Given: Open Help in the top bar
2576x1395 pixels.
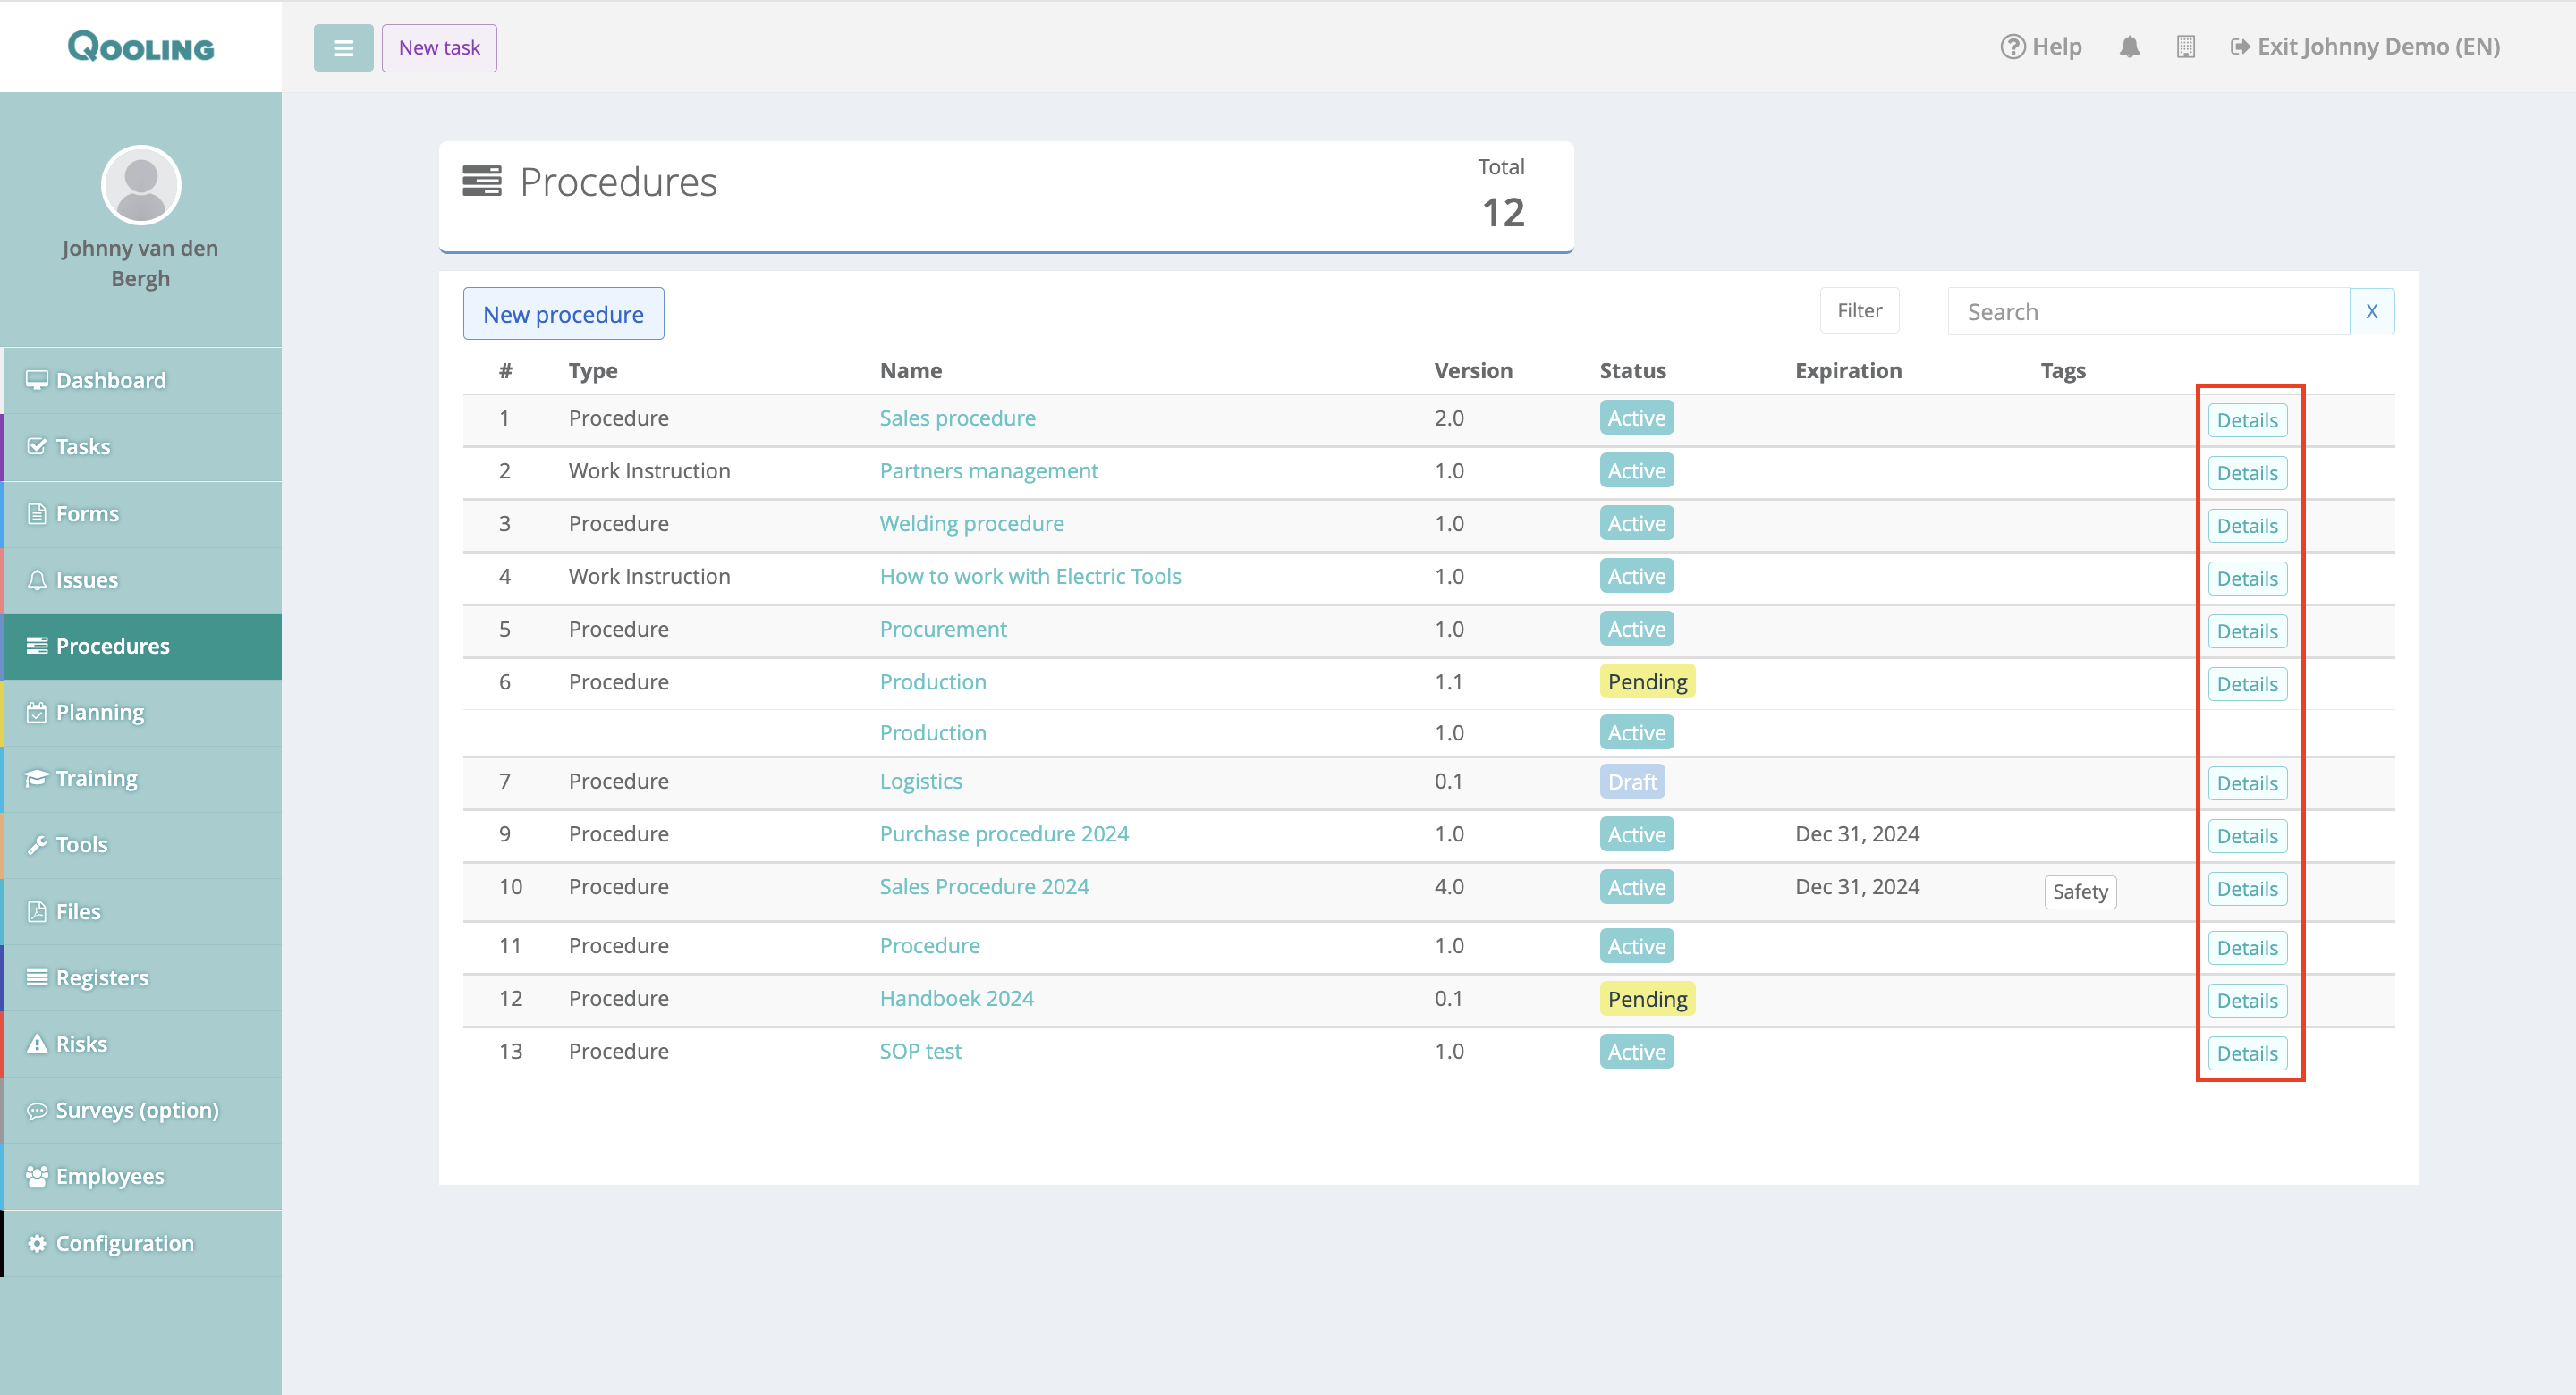Looking at the screenshot, I should pyautogui.click(x=2041, y=47).
